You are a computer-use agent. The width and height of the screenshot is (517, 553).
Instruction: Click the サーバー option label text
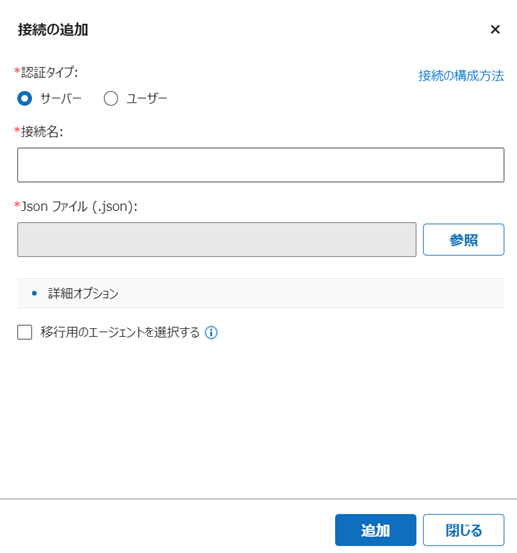(x=61, y=98)
